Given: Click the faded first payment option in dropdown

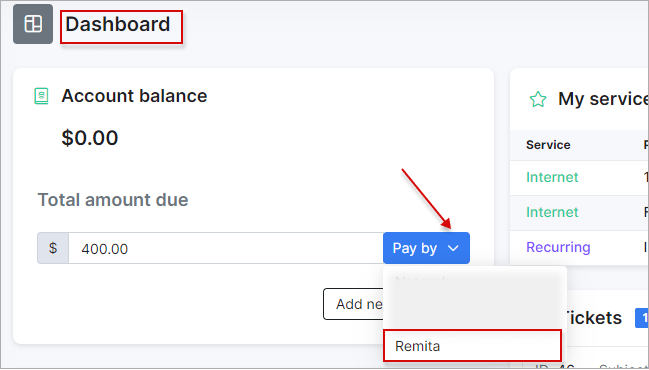Looking at the screenshot, I should pos(424,280).
